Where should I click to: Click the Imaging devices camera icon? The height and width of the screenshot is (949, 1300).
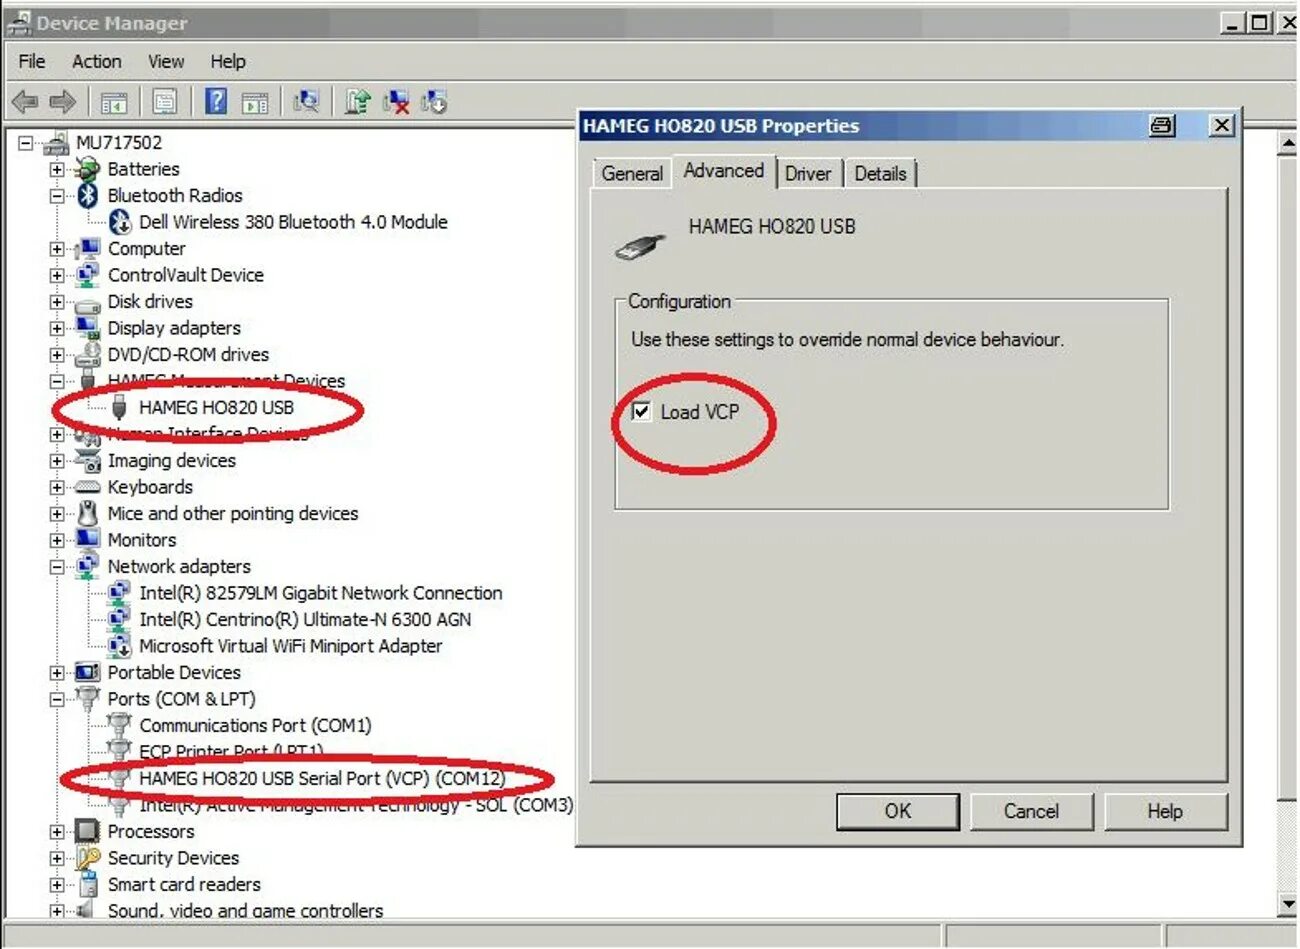pyautogui.click(x=88, y=460)
